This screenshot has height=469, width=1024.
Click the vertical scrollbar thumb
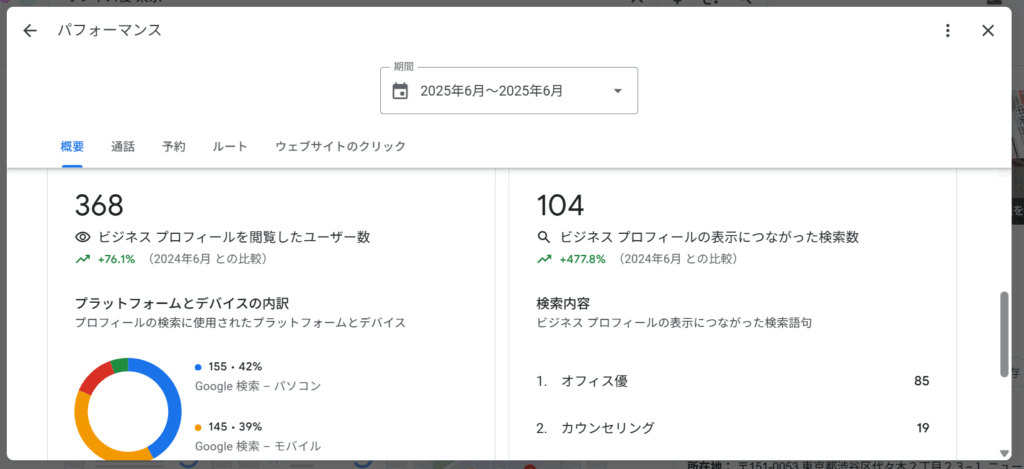tap(1003, 334)
